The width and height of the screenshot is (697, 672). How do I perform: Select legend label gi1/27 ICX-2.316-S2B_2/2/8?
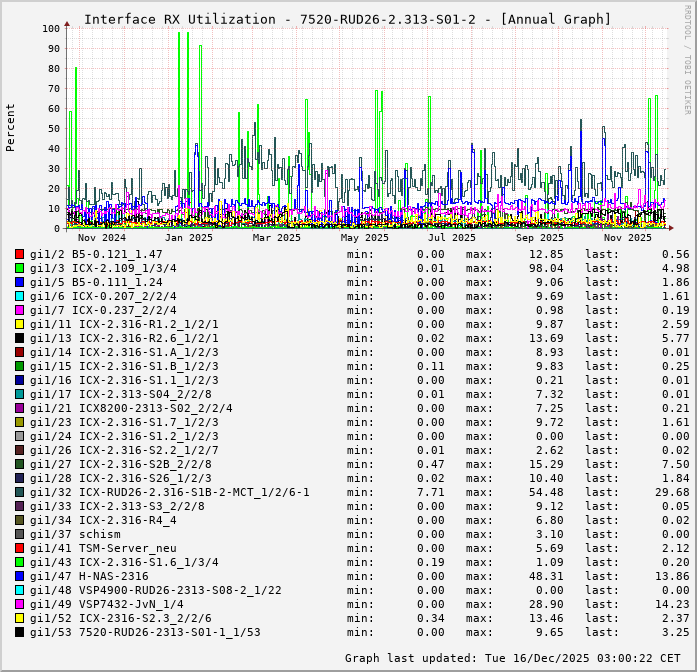pyautogui.click(x=120, y=464)
